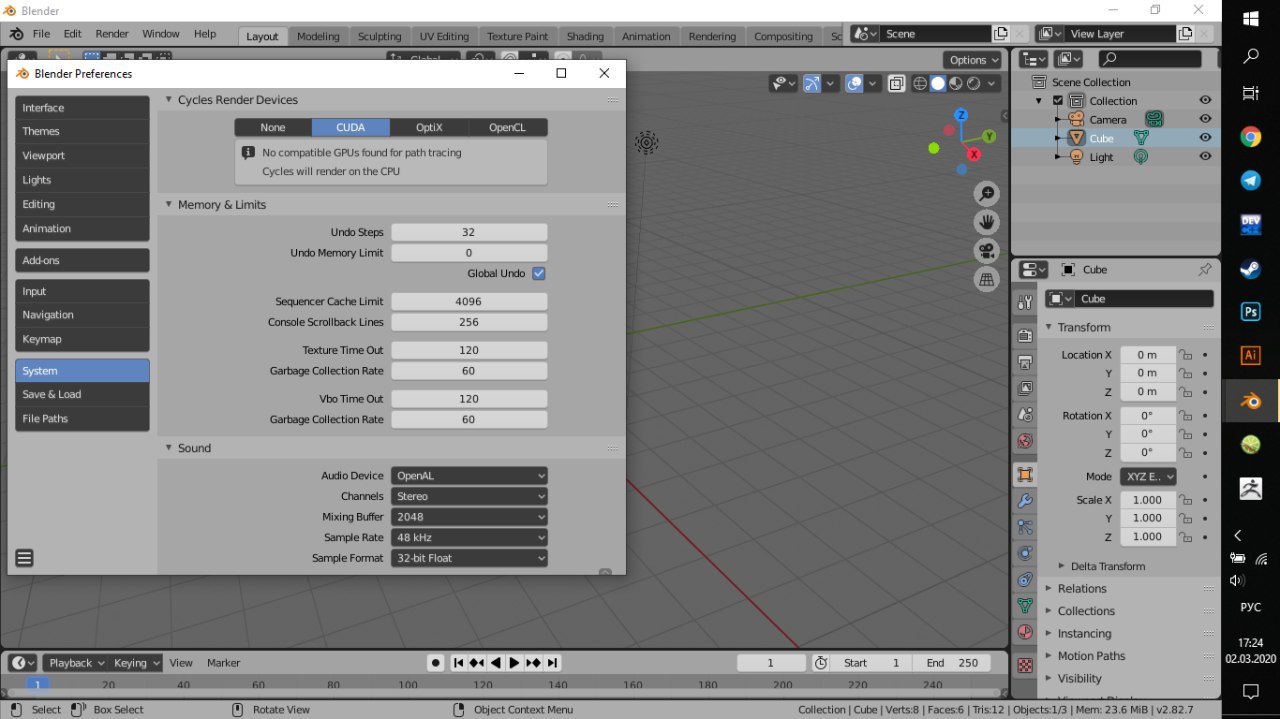This screenshot has height=719, width=1280.
Task: Collapse the Memory & Limits section
Action: 221,204
